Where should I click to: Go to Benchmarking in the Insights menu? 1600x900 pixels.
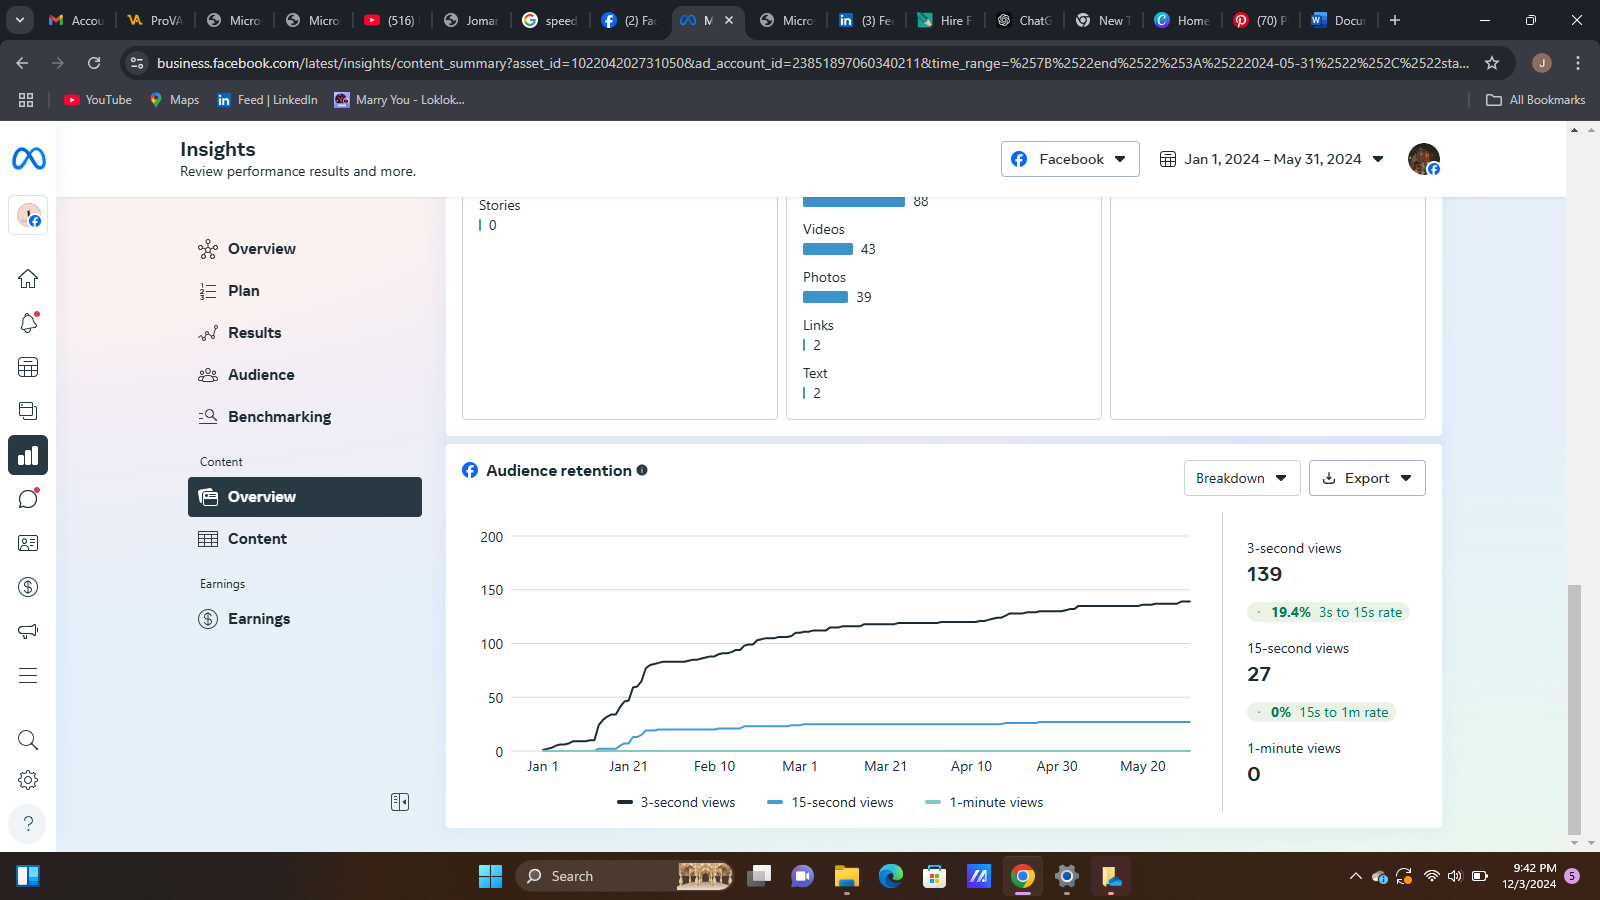pos(279,417)
